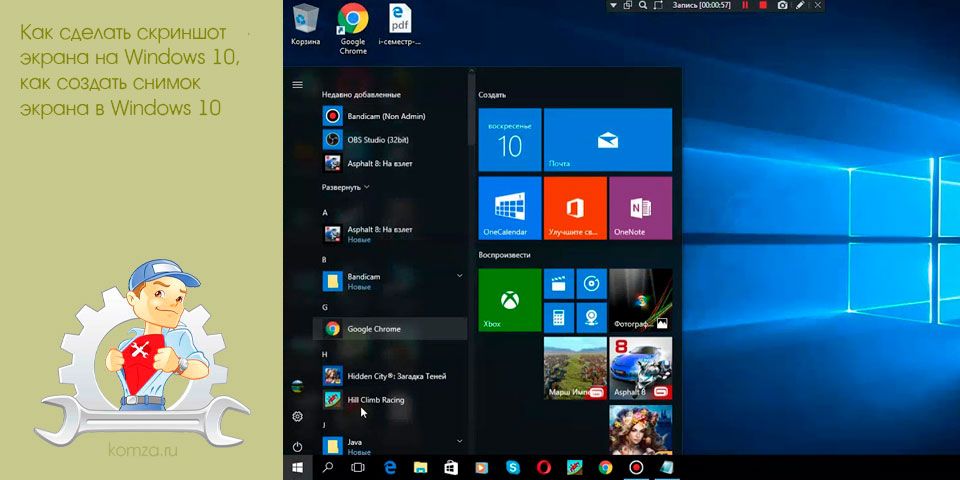Stop the recording with the red square

763,5
